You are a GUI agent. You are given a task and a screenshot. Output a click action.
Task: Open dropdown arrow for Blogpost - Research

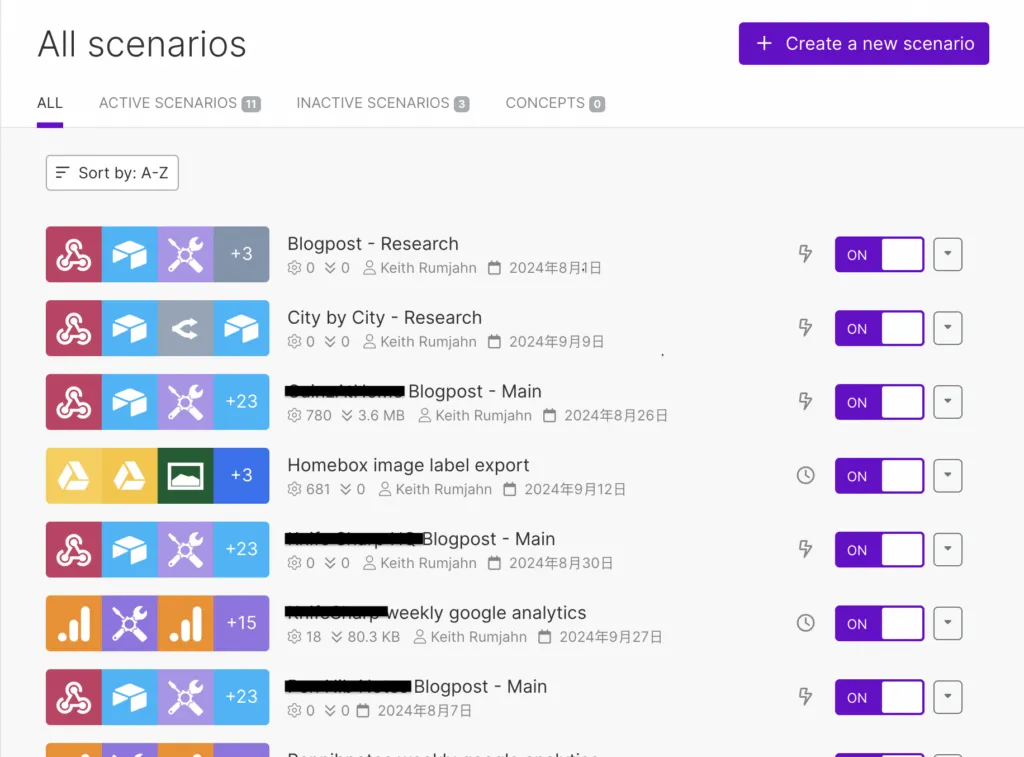(947, 254)
